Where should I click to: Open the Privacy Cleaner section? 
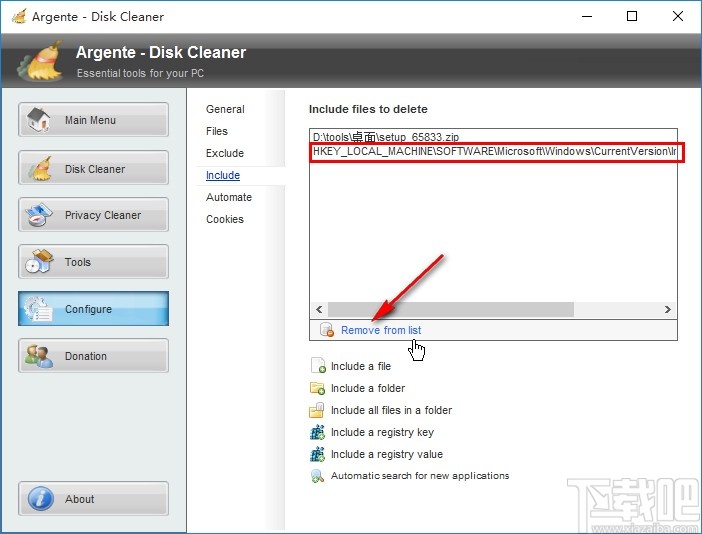tap(94, 214)
